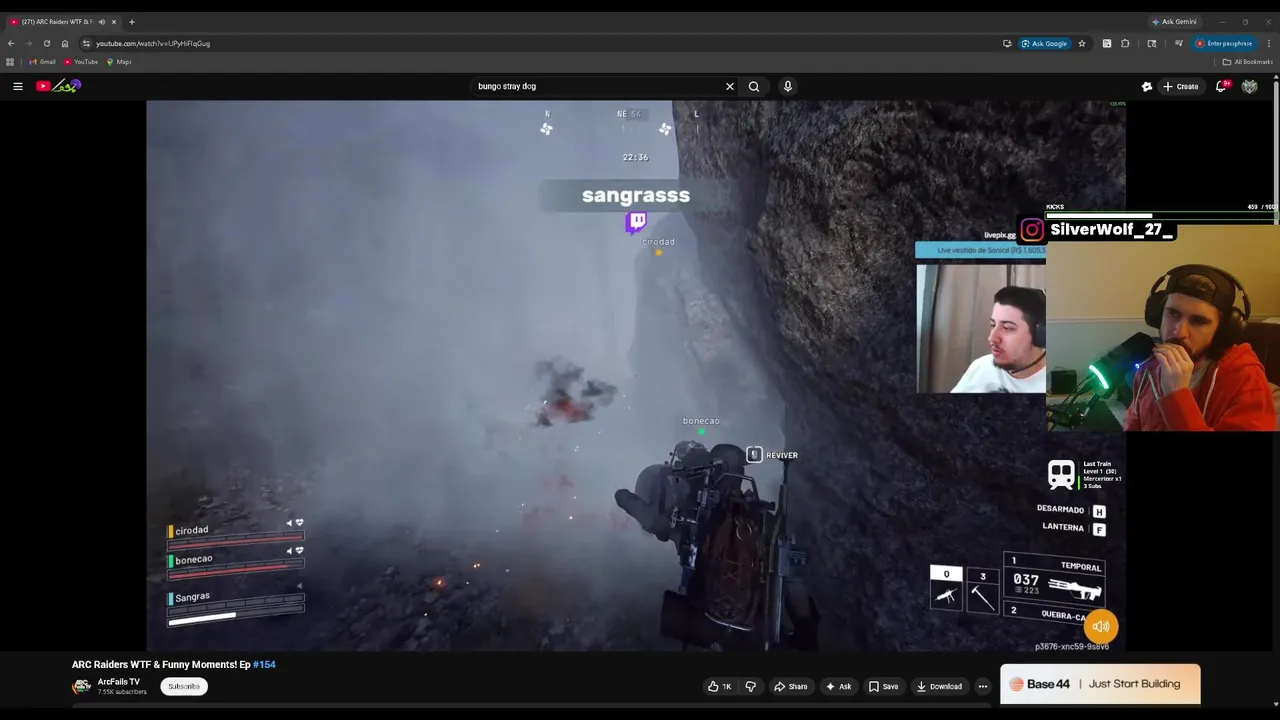Open the Chrome three-dot menu
This screenshot has height=720, width=1280.
[x=1269, y=43]
